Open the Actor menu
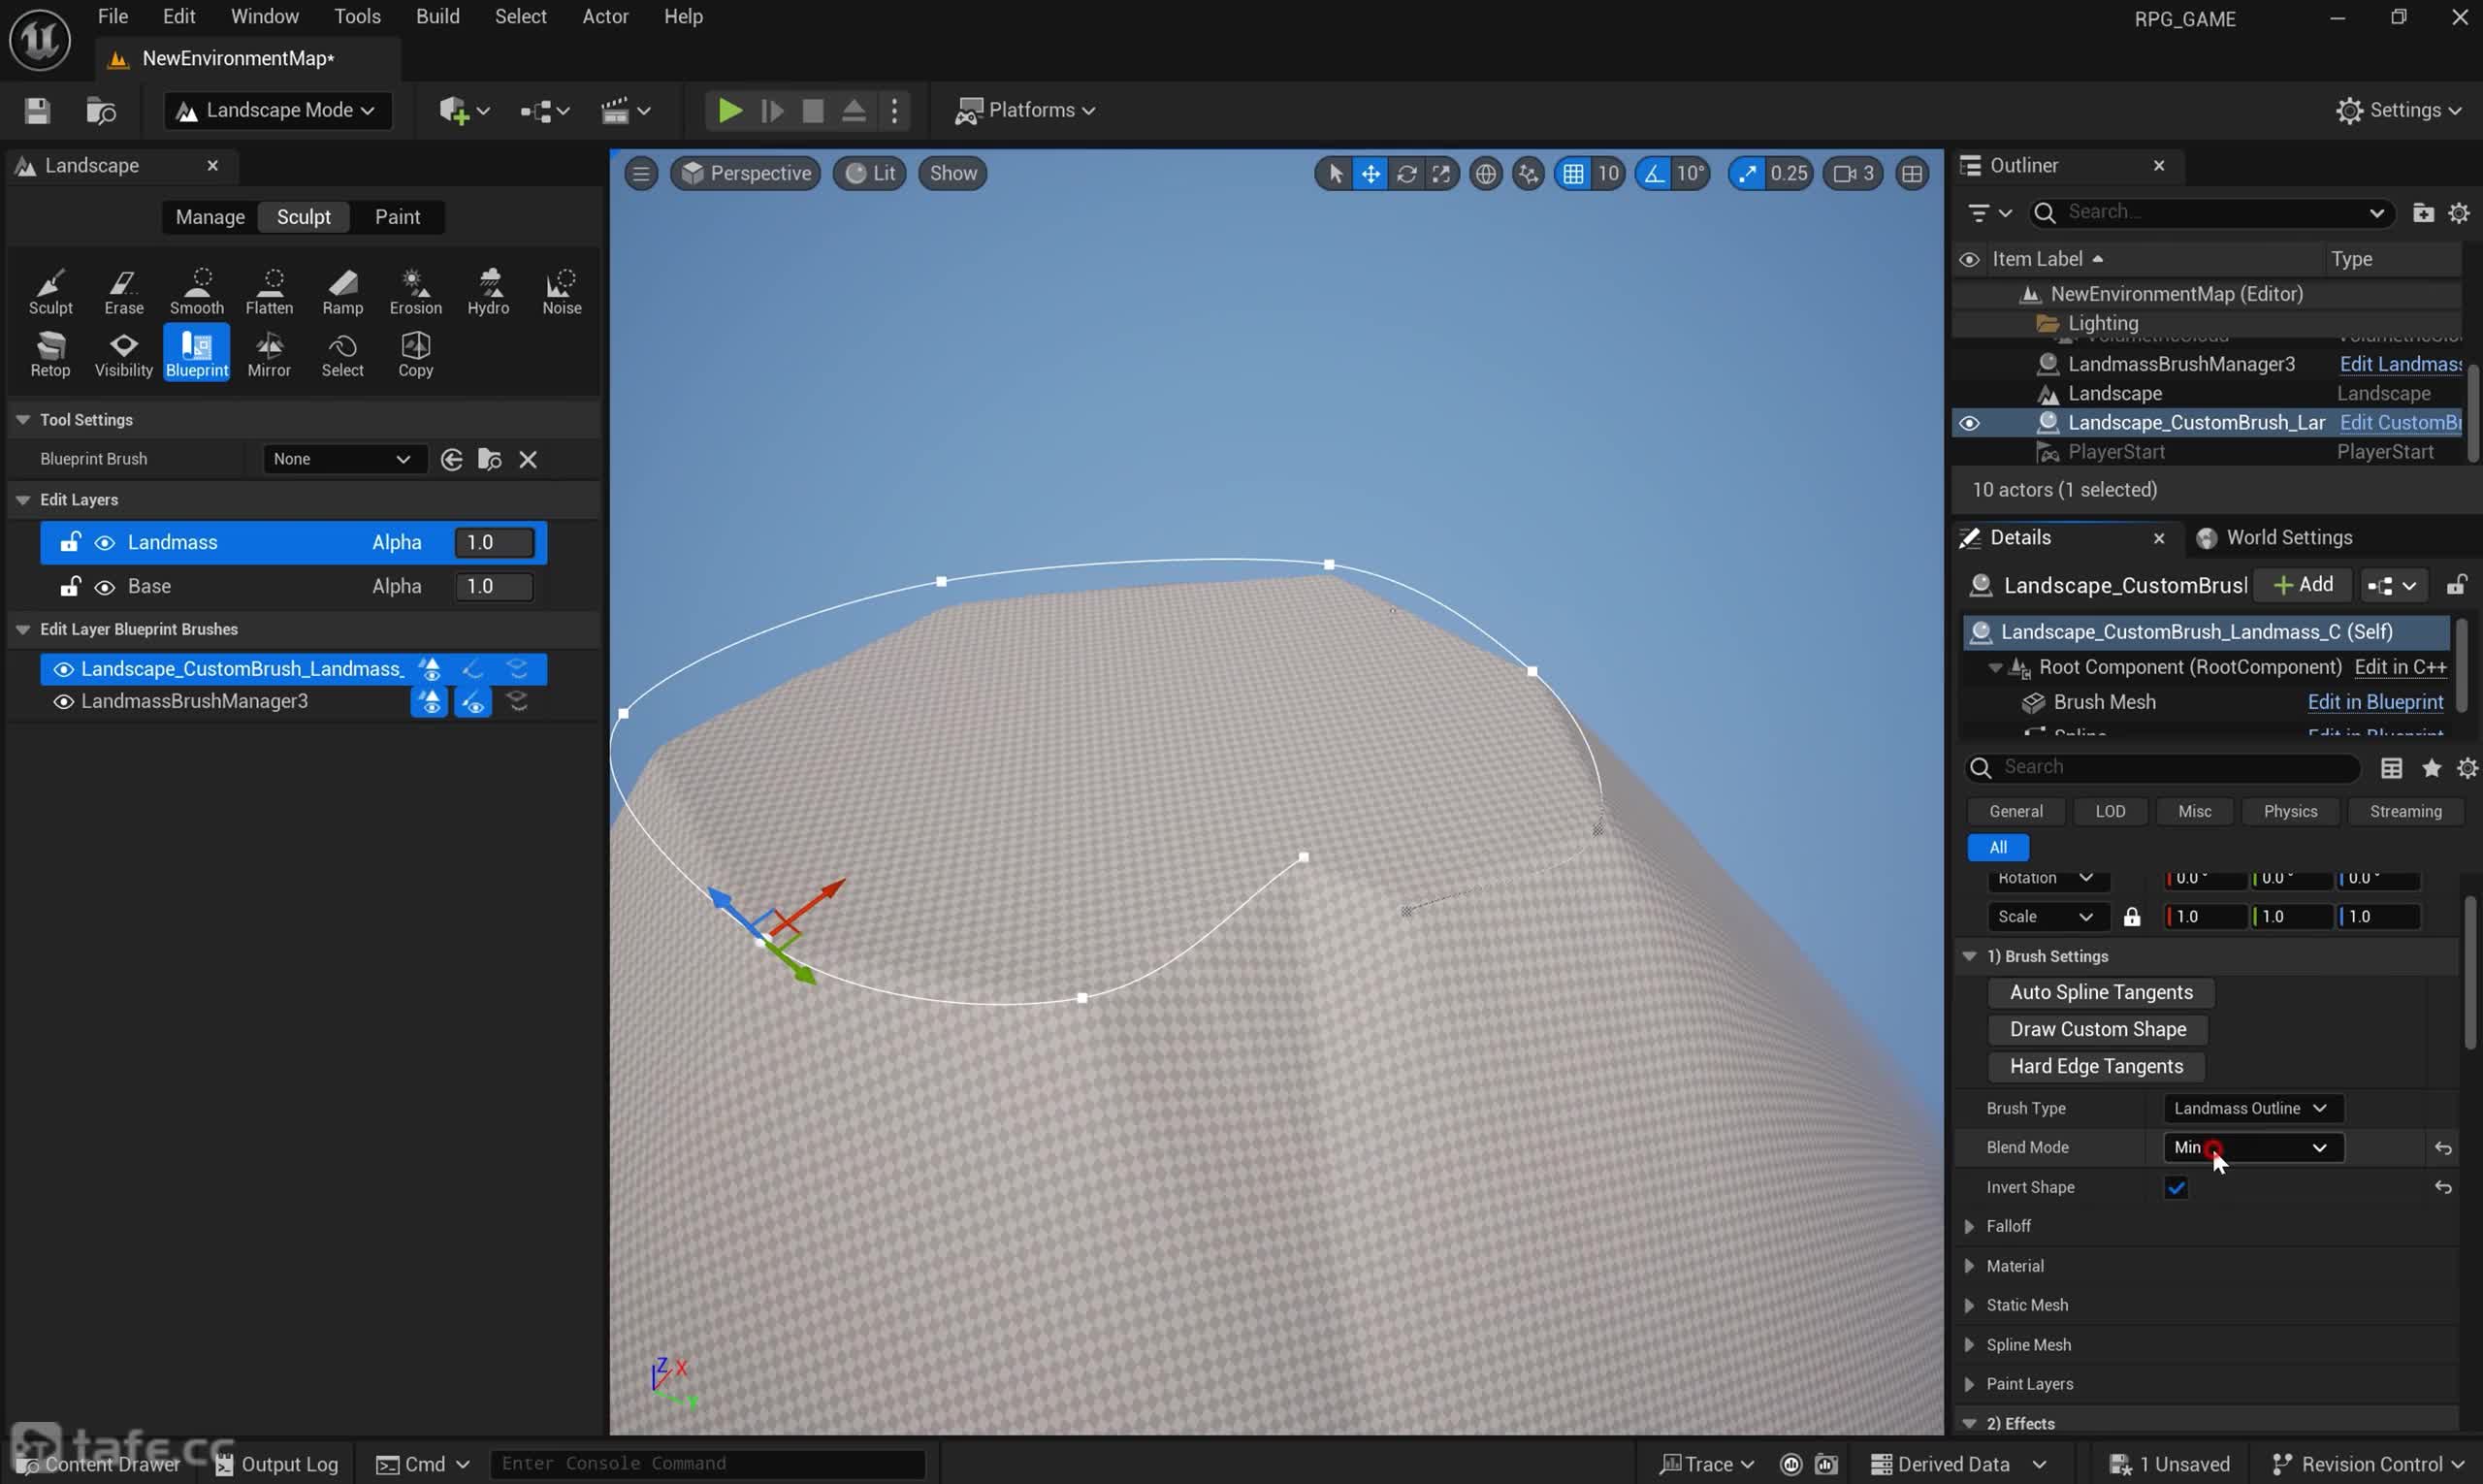Image resolution: width=2483 pixels, height=1484 pixels. click(x=605, y=17)
